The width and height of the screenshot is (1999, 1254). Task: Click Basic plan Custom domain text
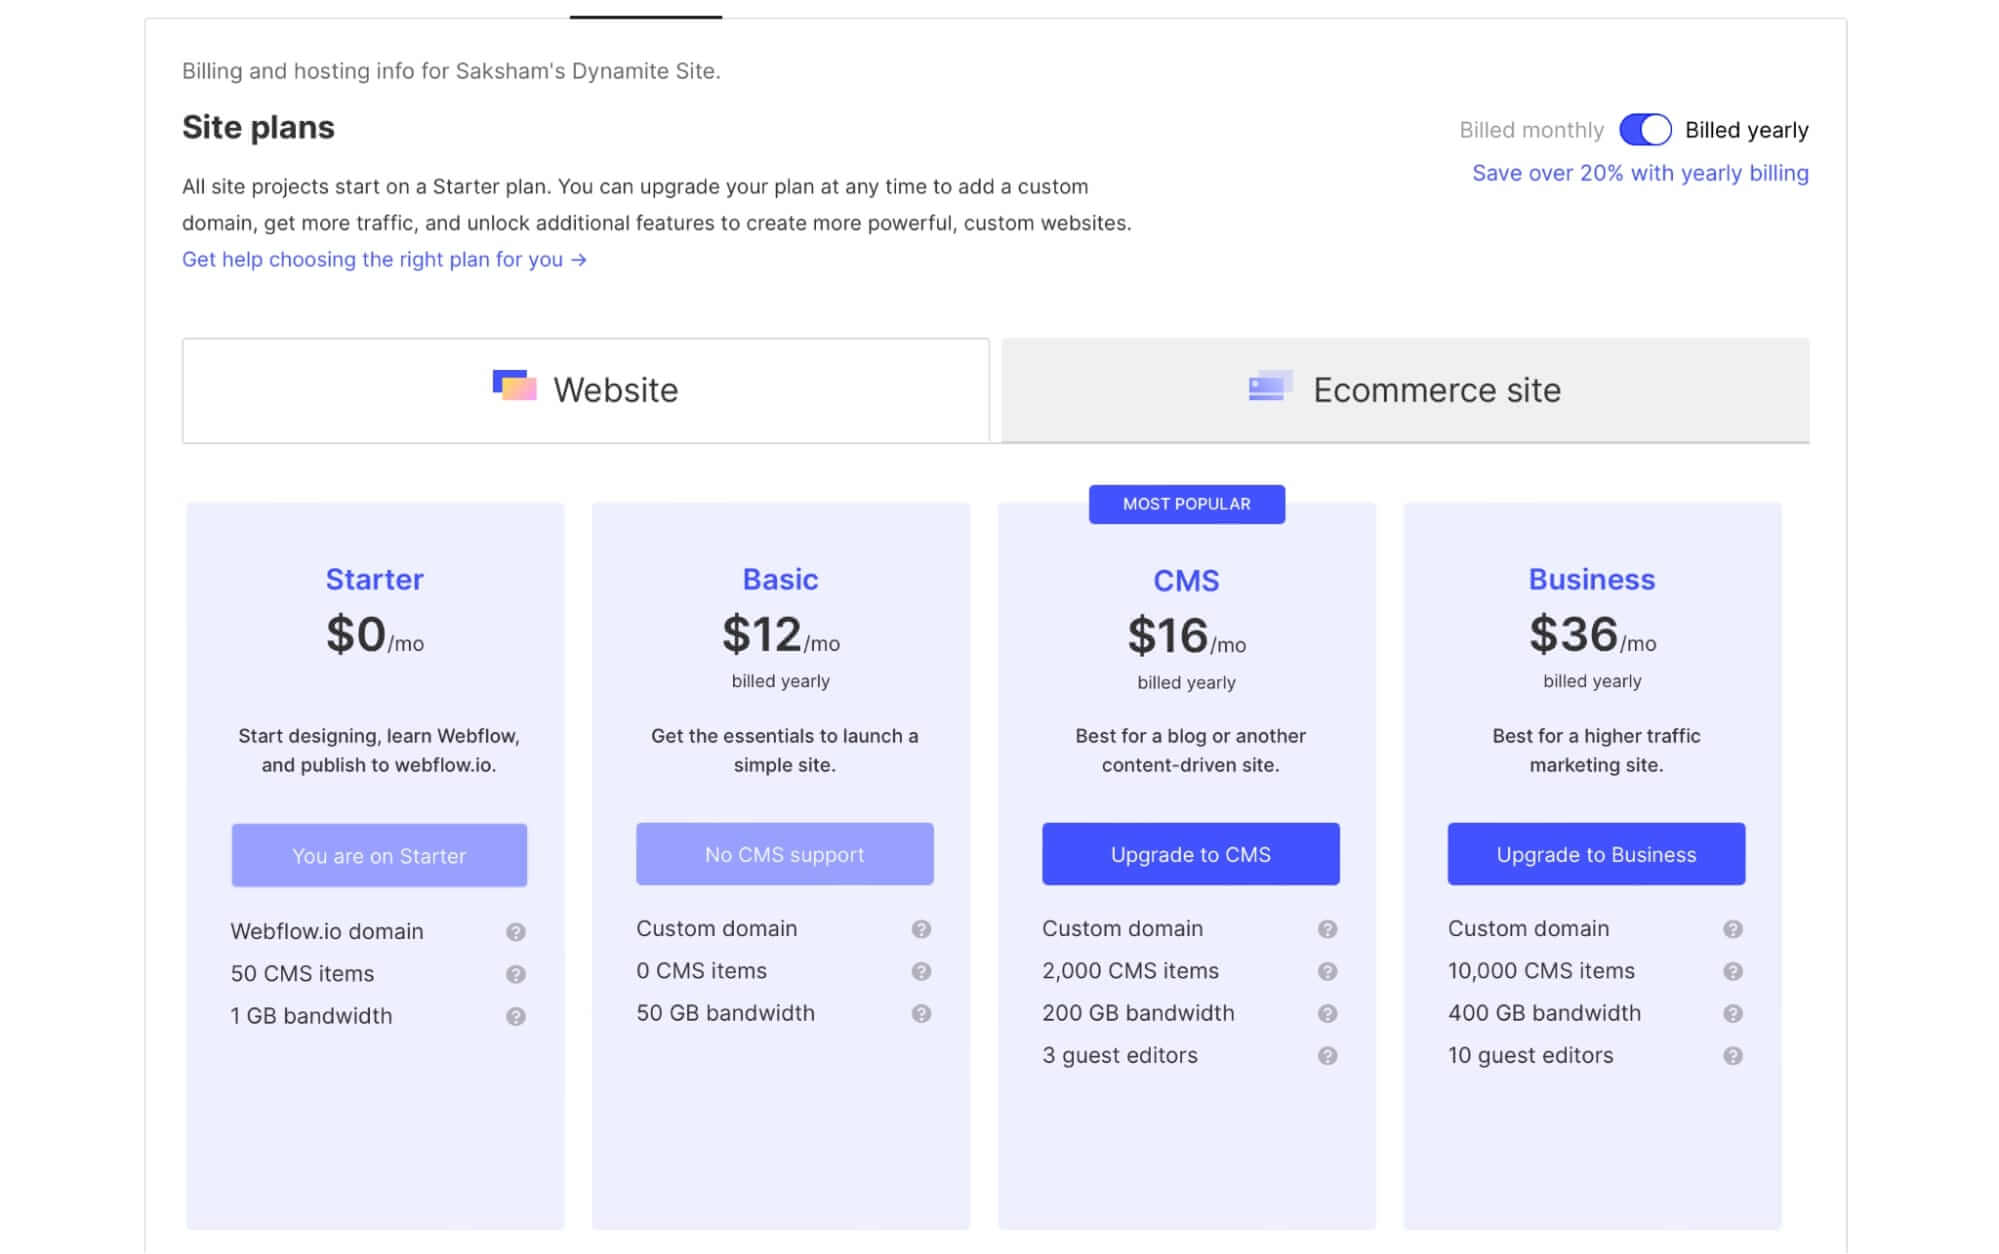pyautogui.click(x=716, y=929)
